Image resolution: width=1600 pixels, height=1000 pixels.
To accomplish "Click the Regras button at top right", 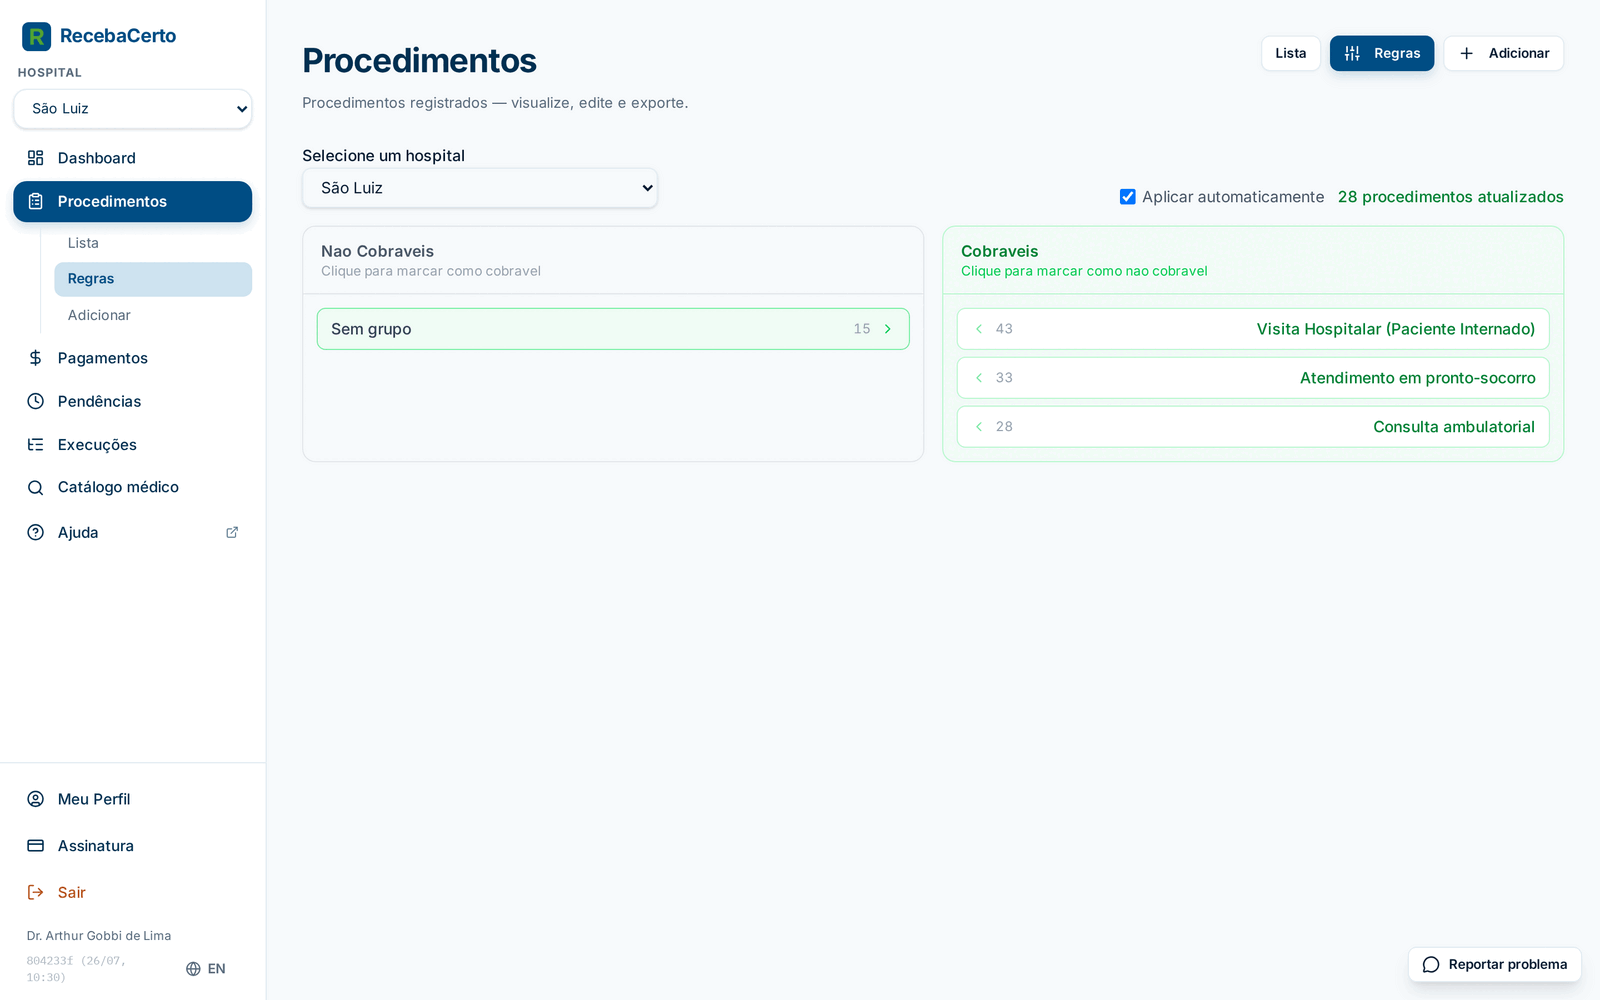I will [x=1382, y=53].
